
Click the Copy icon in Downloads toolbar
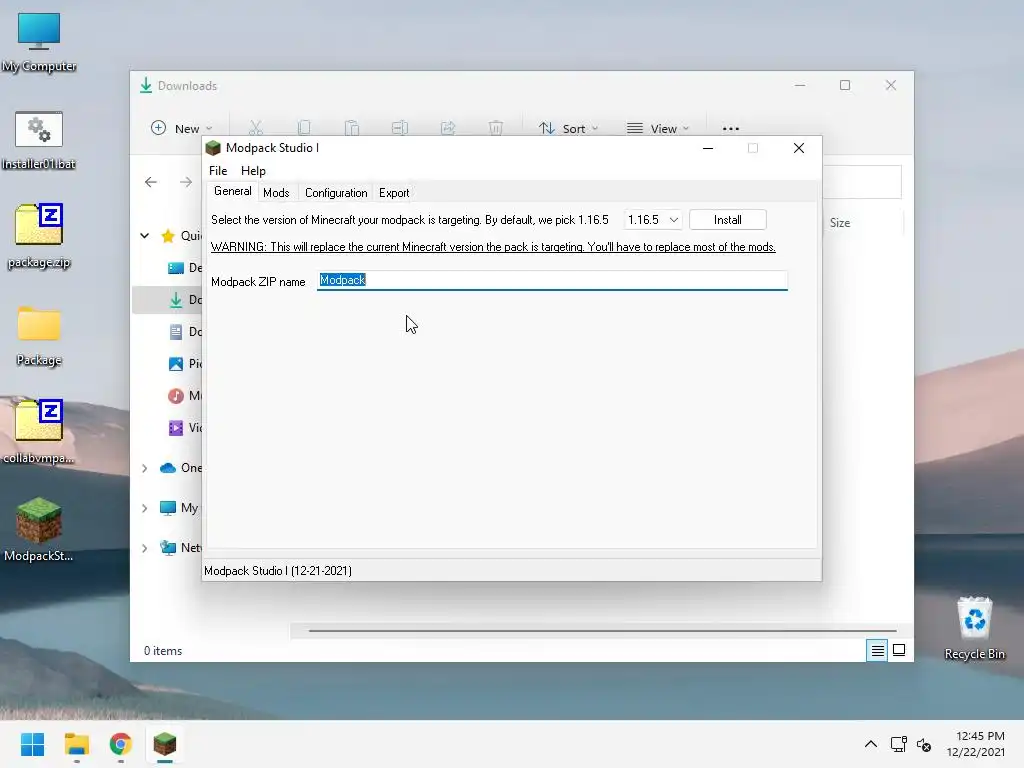[x=304, y=128]
